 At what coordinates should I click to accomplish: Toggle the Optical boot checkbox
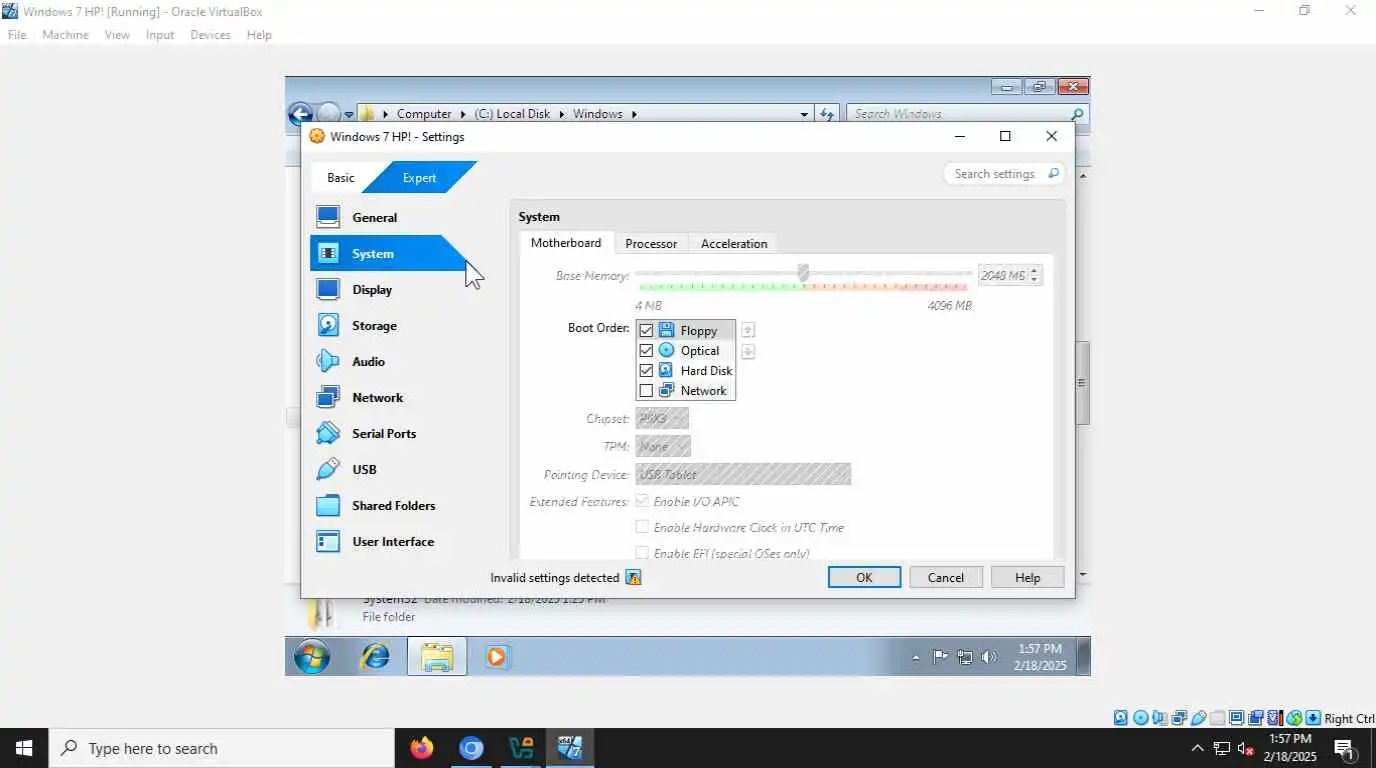646,350
